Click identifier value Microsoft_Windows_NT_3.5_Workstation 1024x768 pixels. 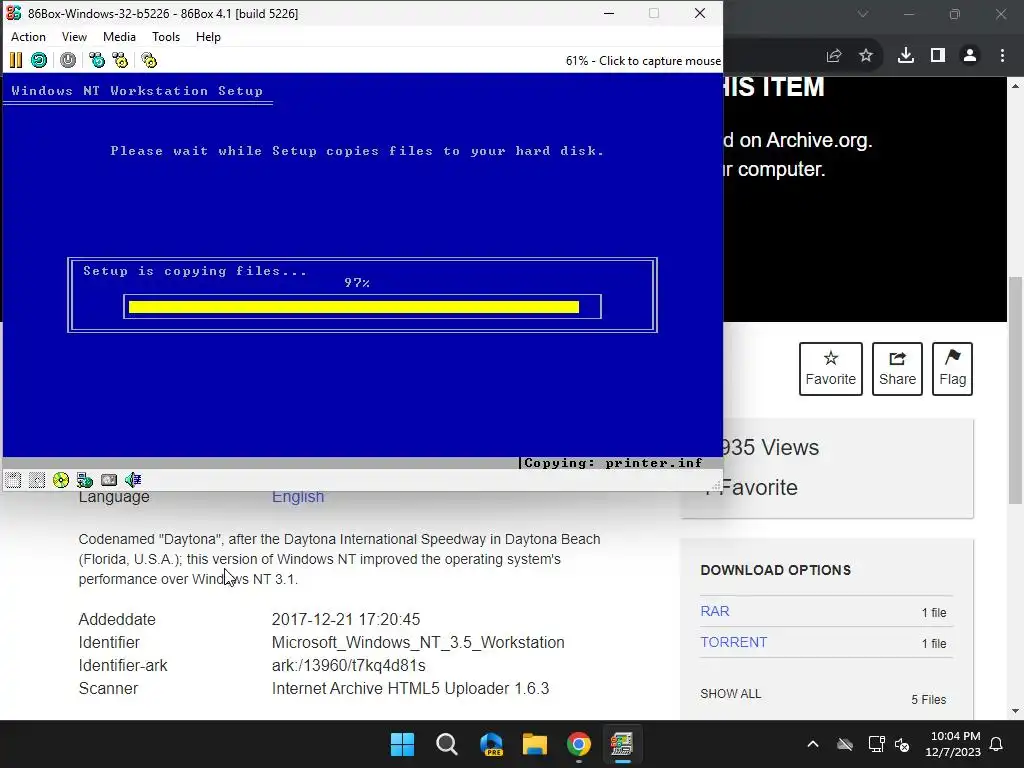[x=418, y=643]
